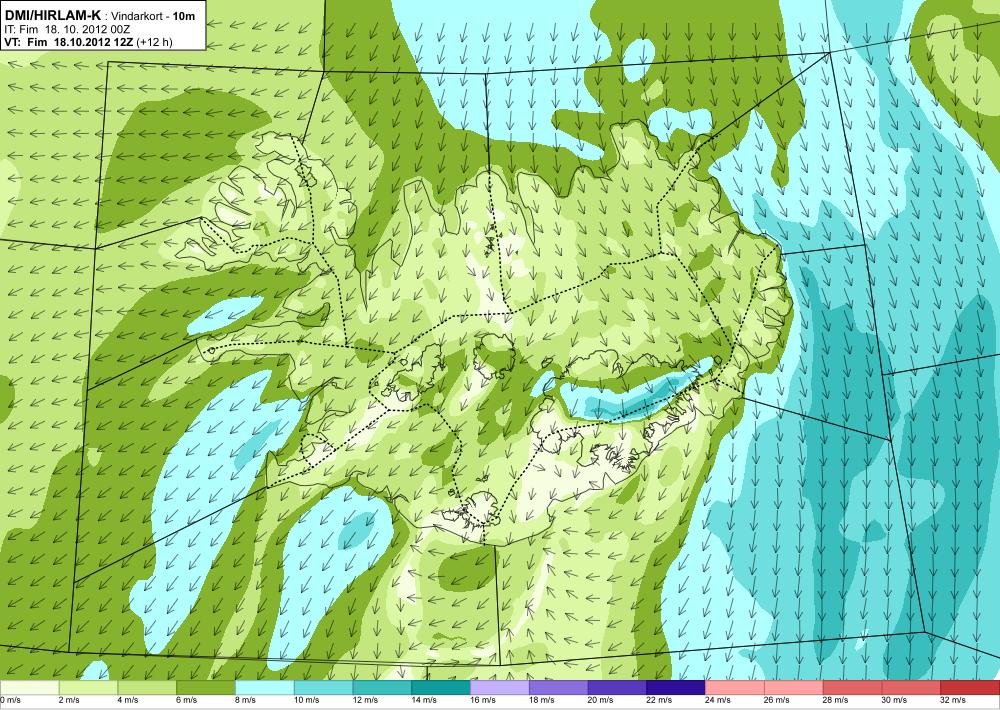Click the '10 m/s' legend label
The image size is (1000, 710).
tap(306, 700)
